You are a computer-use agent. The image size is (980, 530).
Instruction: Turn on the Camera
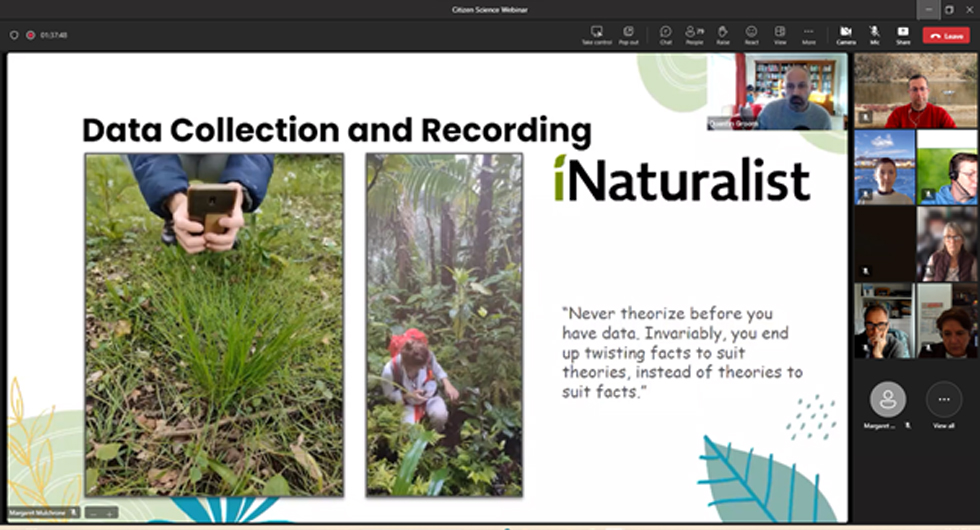point(846,35)
